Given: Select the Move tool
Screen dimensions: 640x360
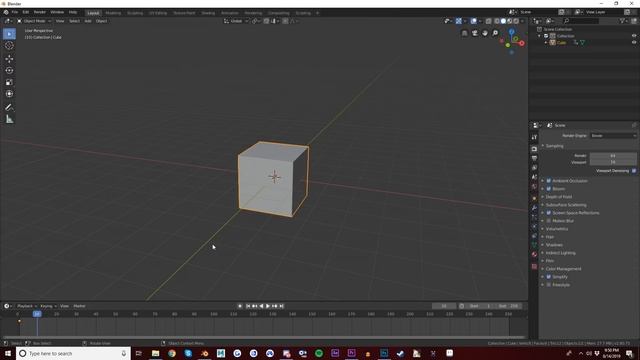Looking at the screenshot, I should 9,59.
